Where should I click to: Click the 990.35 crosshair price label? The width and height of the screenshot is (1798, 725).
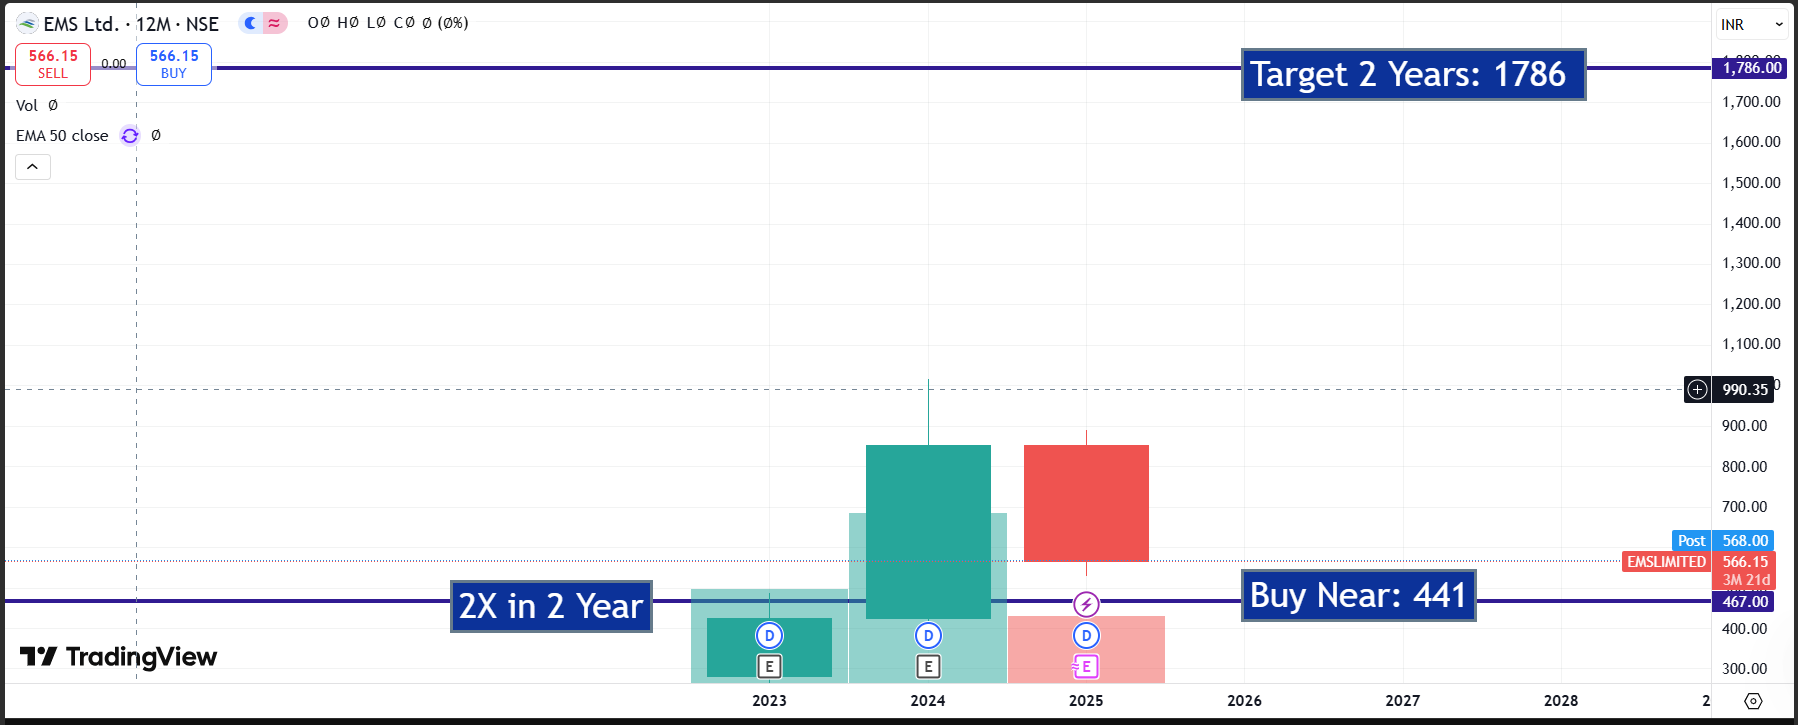pos(1745,389)
